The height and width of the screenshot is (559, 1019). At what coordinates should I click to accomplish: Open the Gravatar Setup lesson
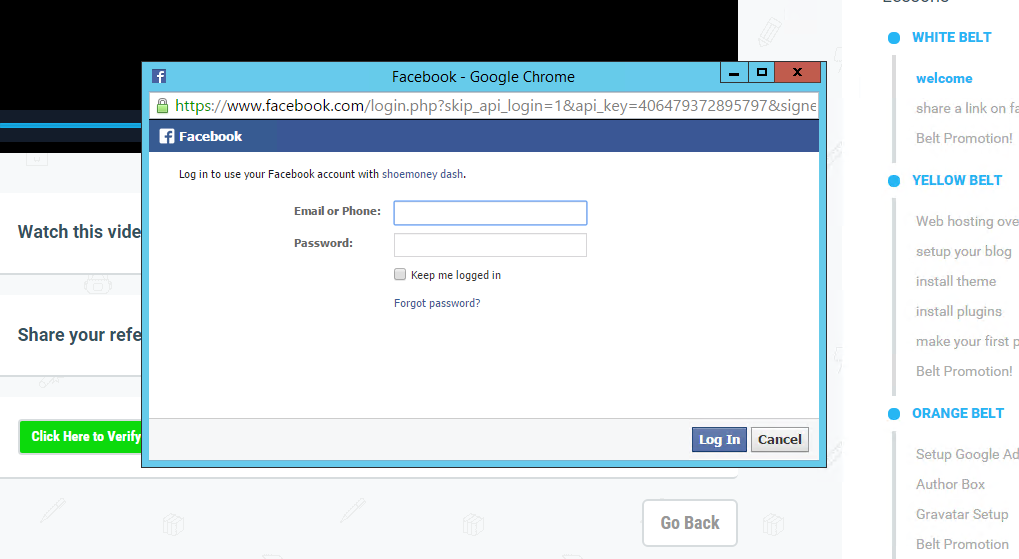[962, 514]
